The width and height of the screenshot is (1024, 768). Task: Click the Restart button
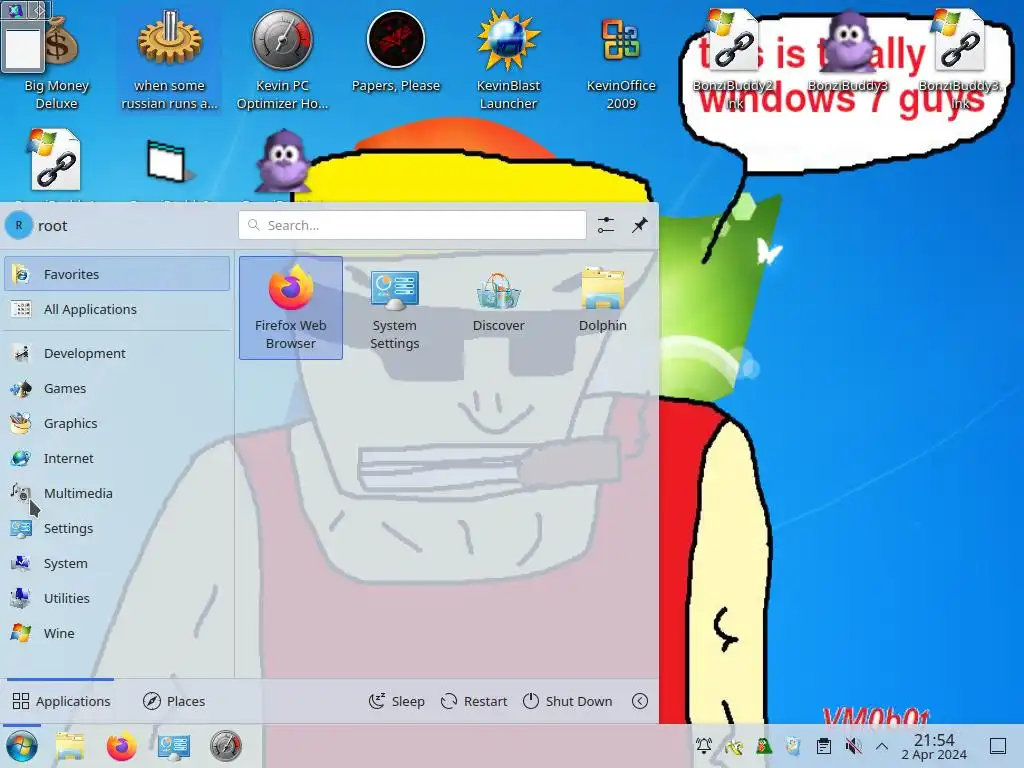(x=474, y=701)
